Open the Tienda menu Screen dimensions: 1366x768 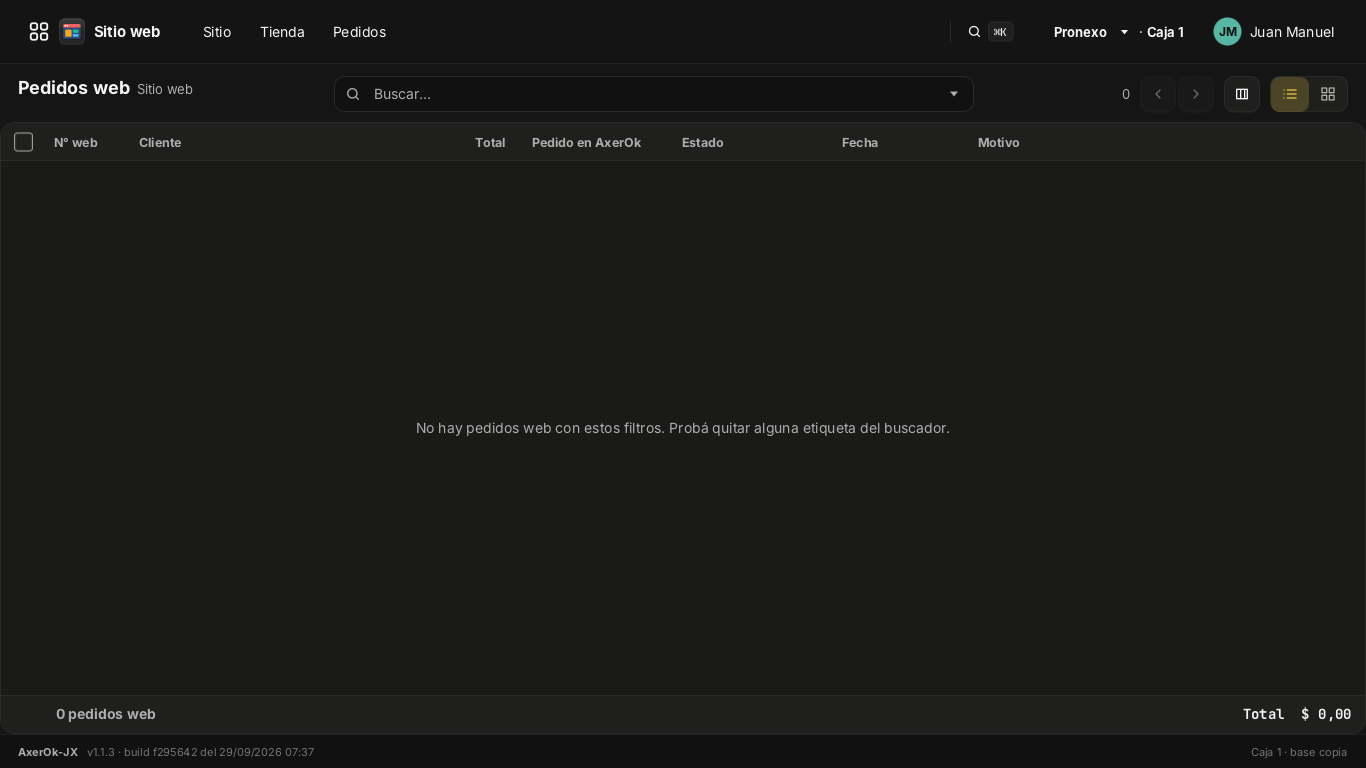click(282, 32)
